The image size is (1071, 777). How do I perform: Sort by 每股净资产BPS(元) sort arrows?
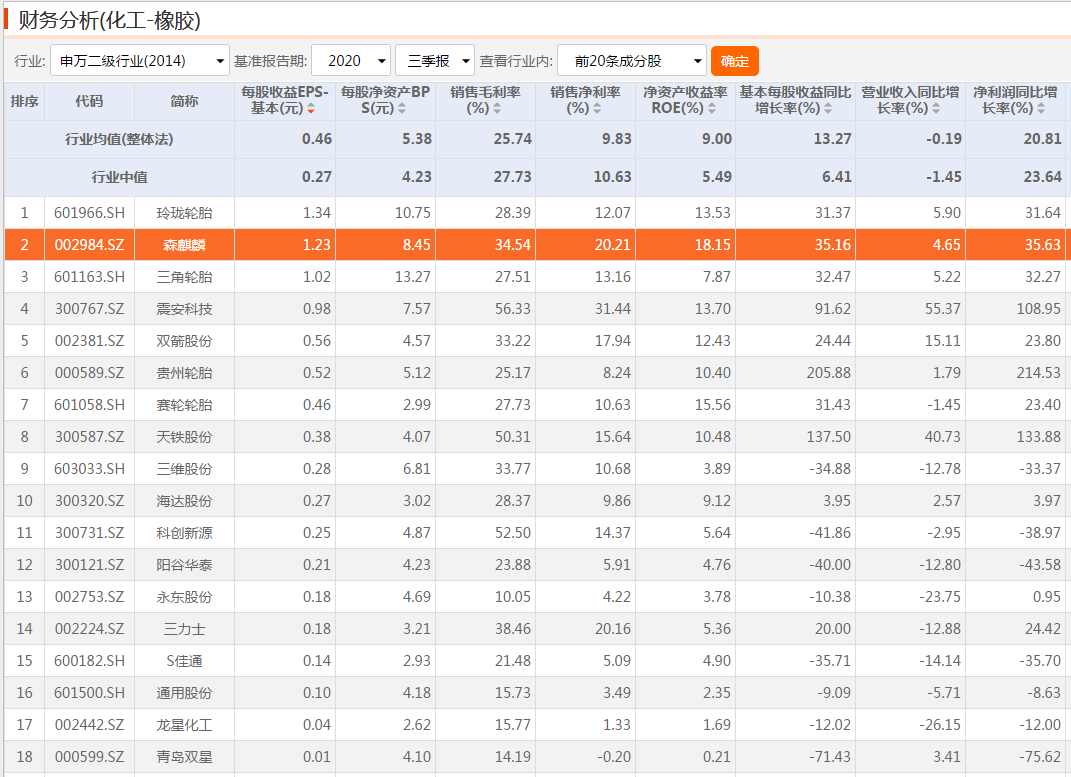tap(402, 109)
